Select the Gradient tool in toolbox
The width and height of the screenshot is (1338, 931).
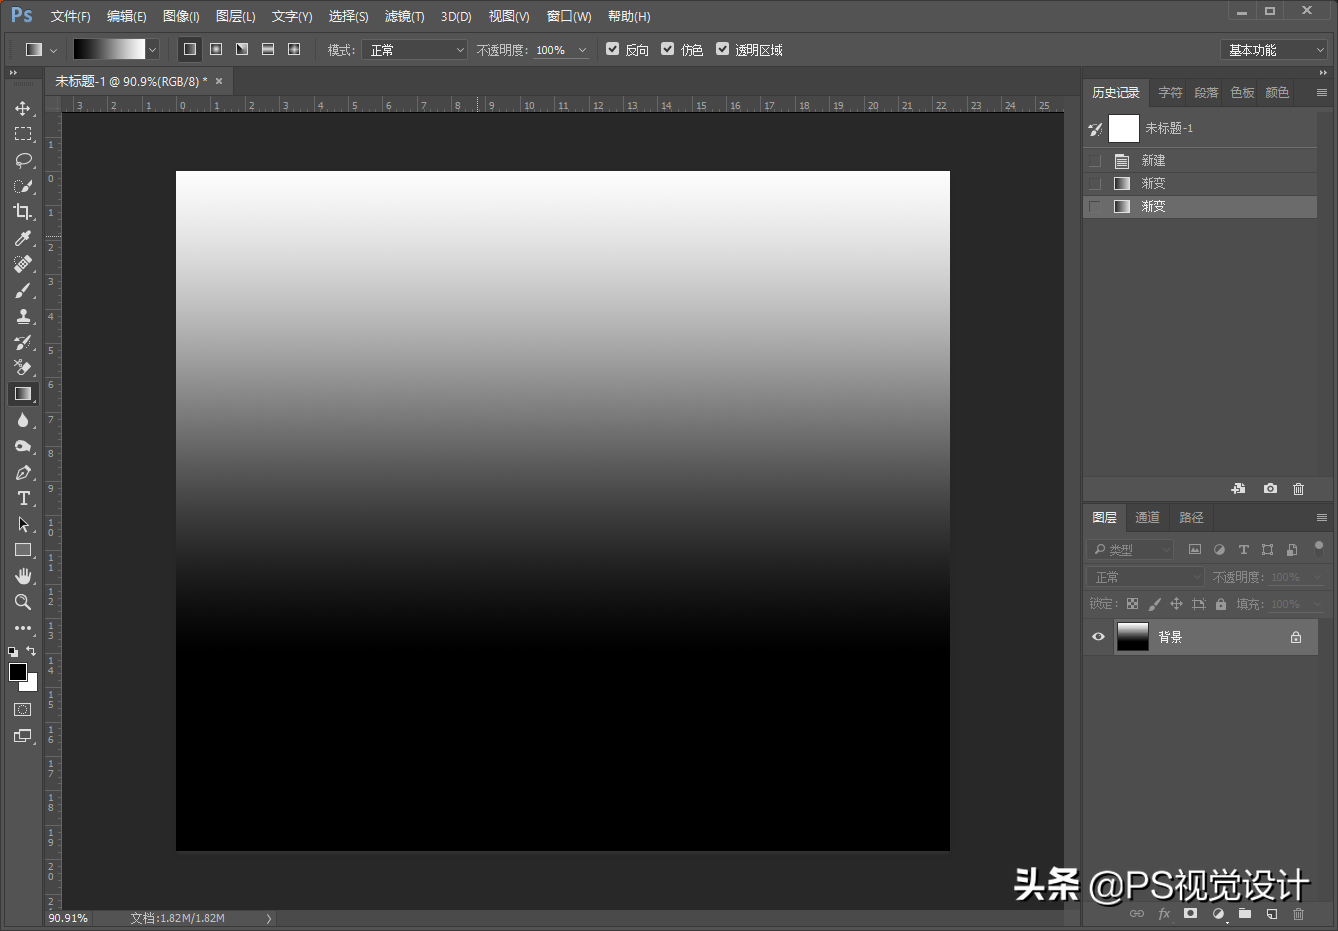(23, 394)
